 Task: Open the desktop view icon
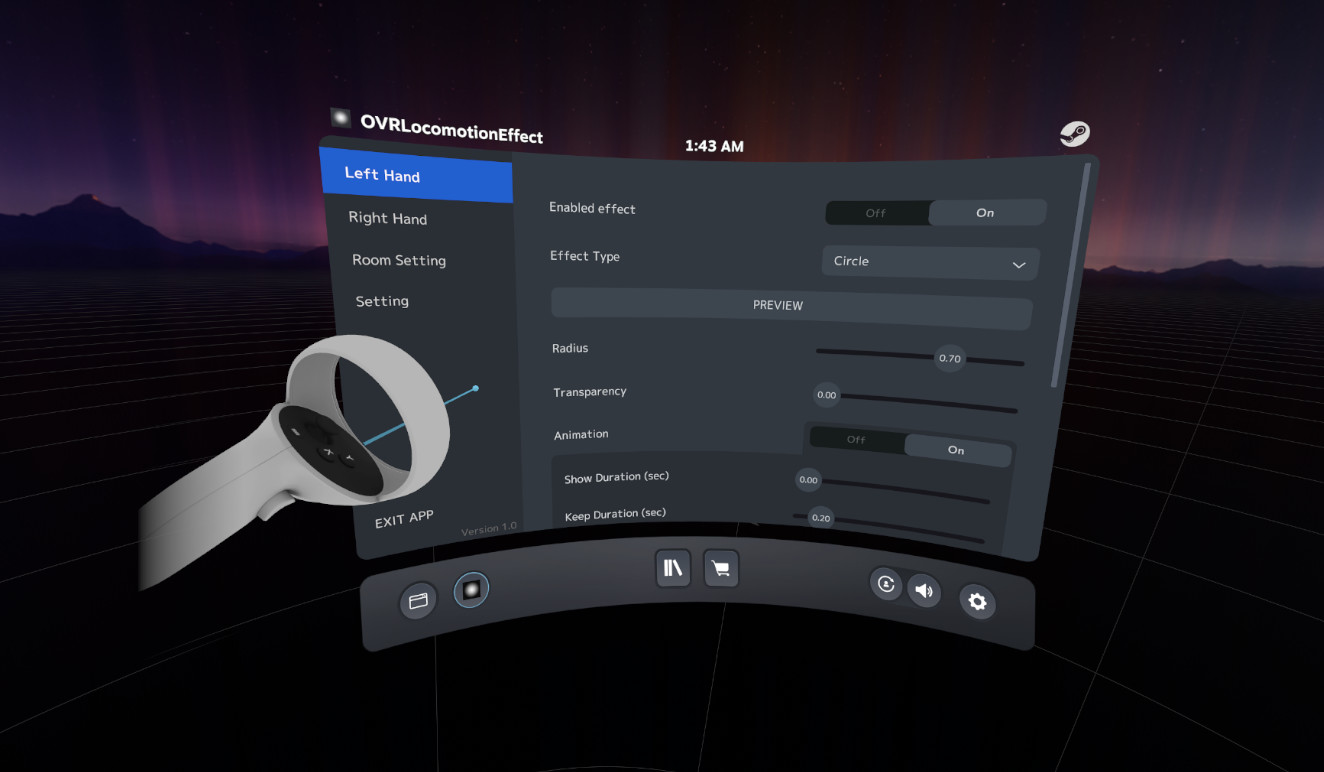(418, 600)
